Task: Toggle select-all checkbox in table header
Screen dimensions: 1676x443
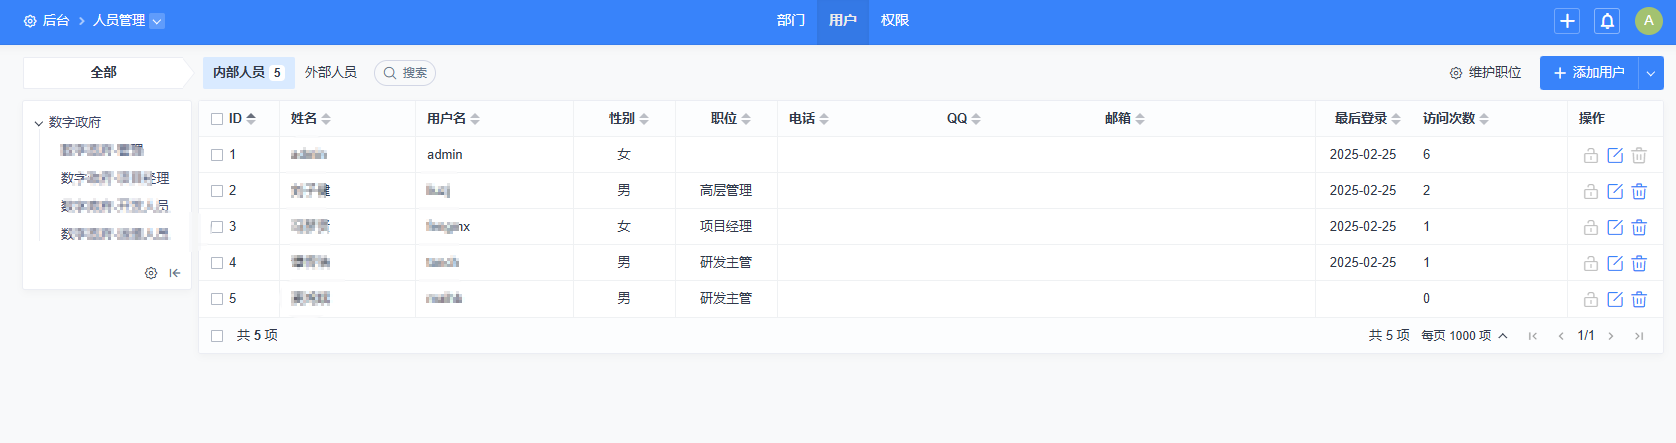Action: coord(217,119)
